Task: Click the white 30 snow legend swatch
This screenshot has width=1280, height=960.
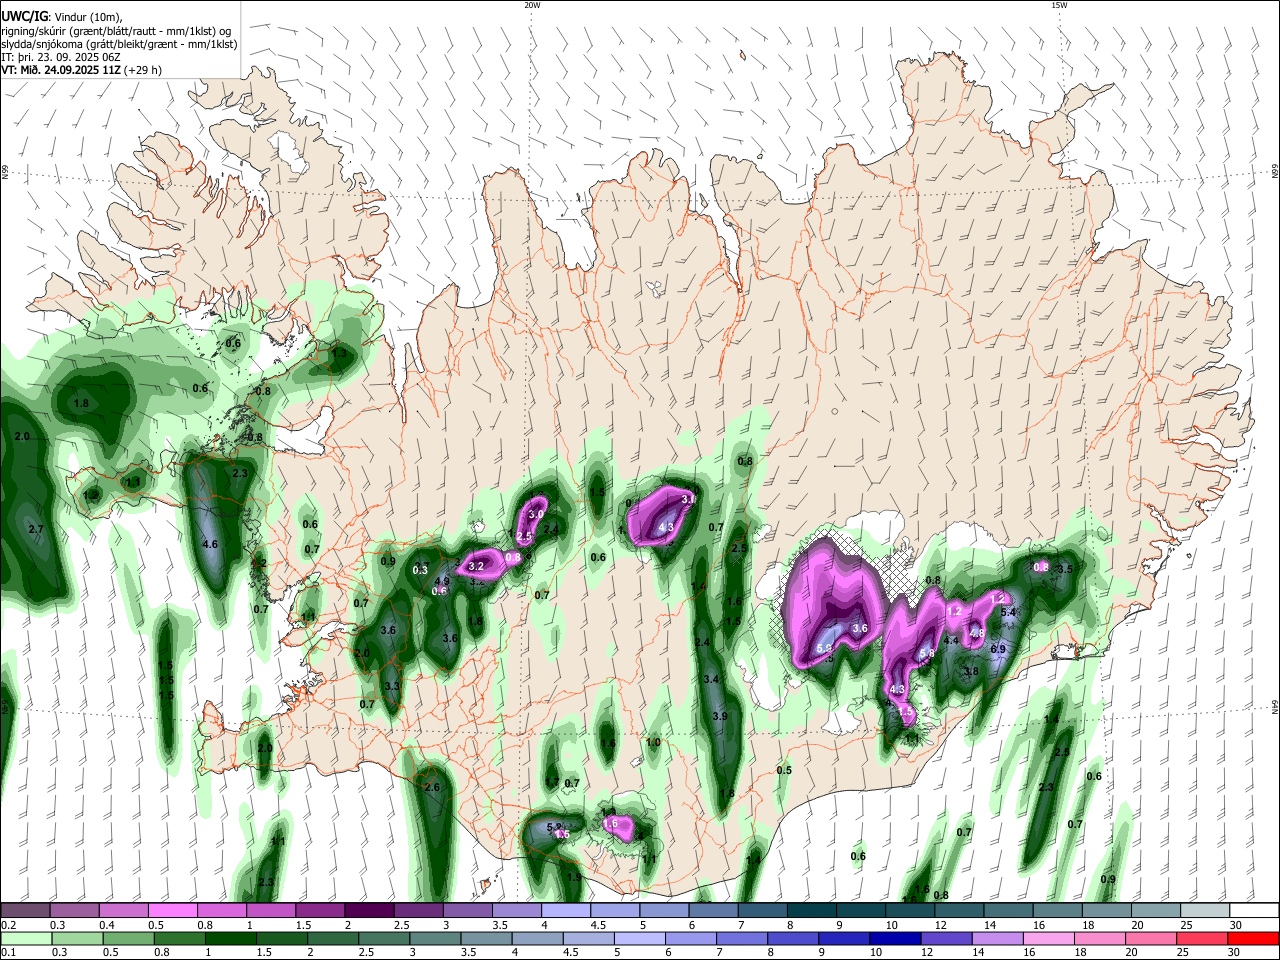Action: click(x=1254, y=910)
